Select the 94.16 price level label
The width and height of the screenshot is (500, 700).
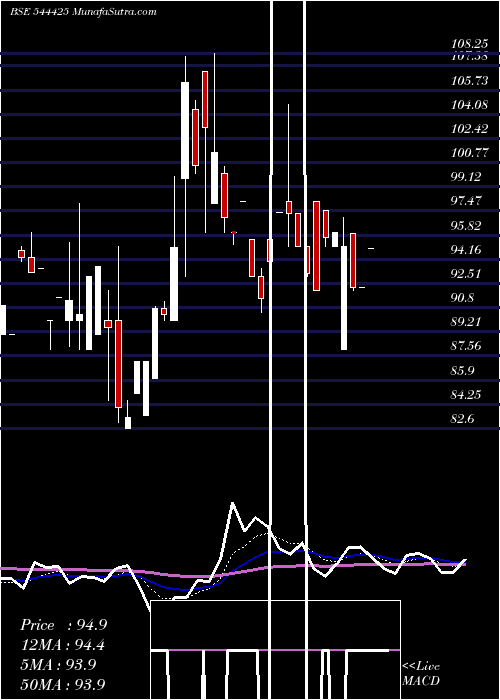(x=467, y=250)
